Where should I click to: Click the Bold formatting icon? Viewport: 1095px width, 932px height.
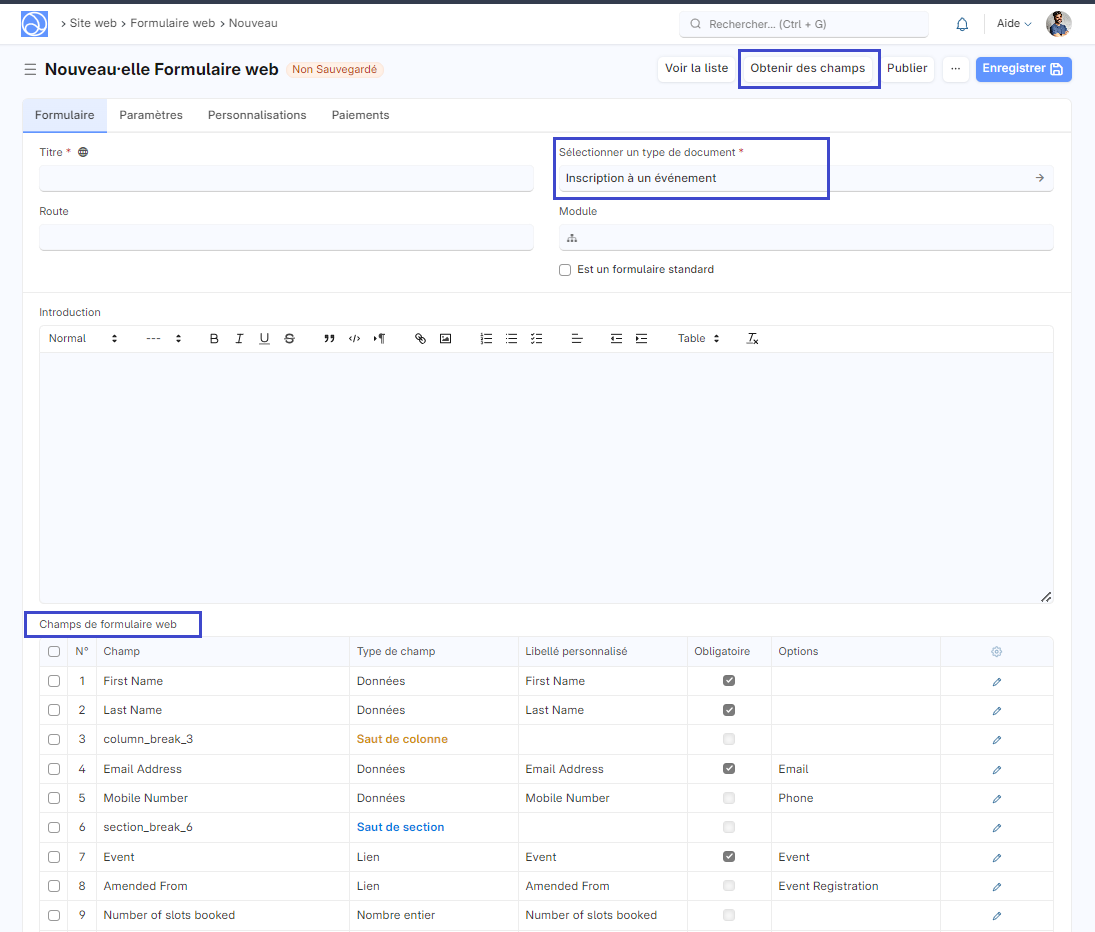[214, 339]
